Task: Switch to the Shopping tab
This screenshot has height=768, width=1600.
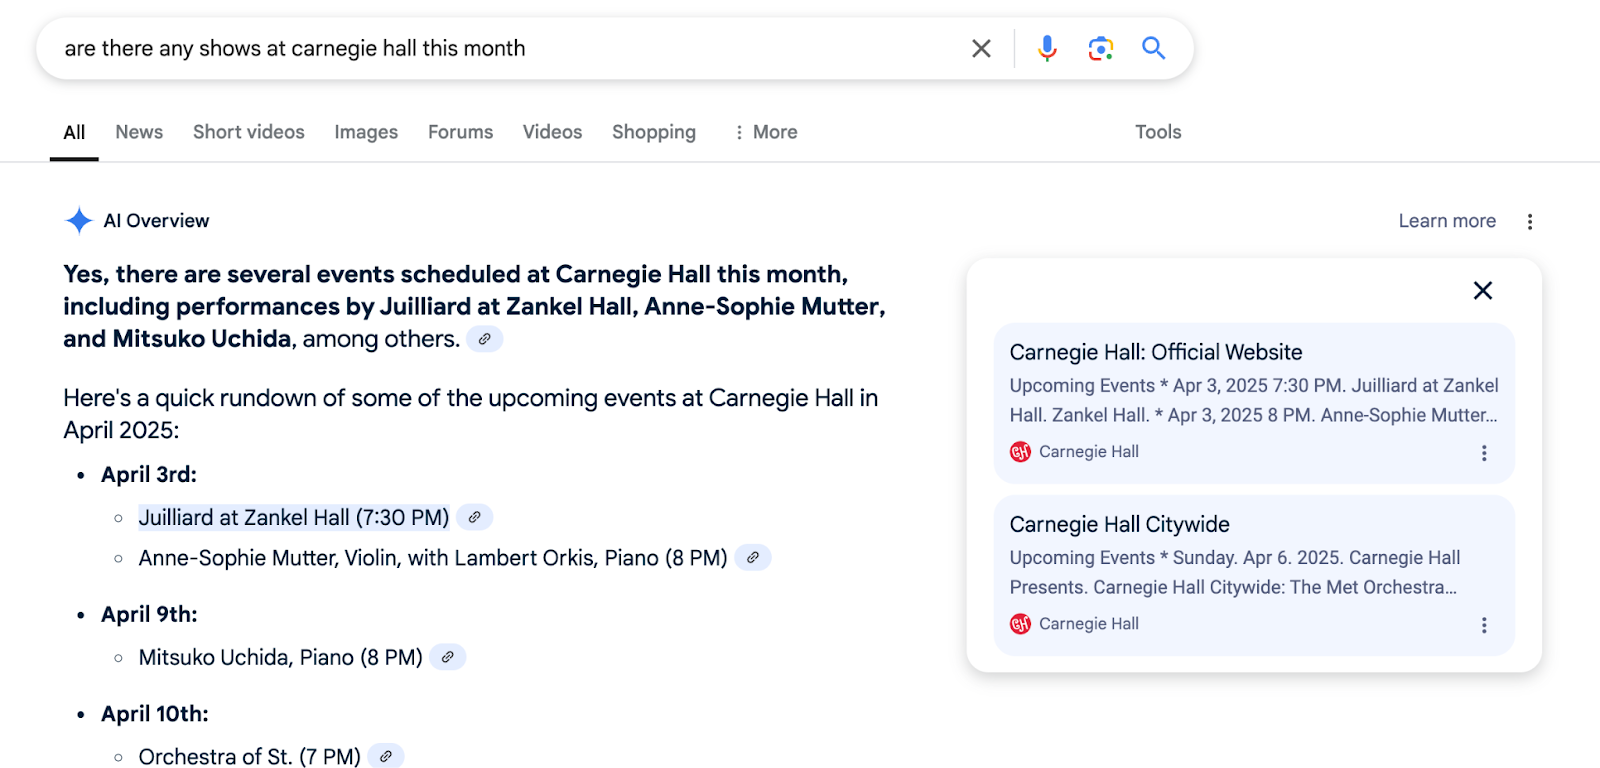Action: (x=654, y=132)
